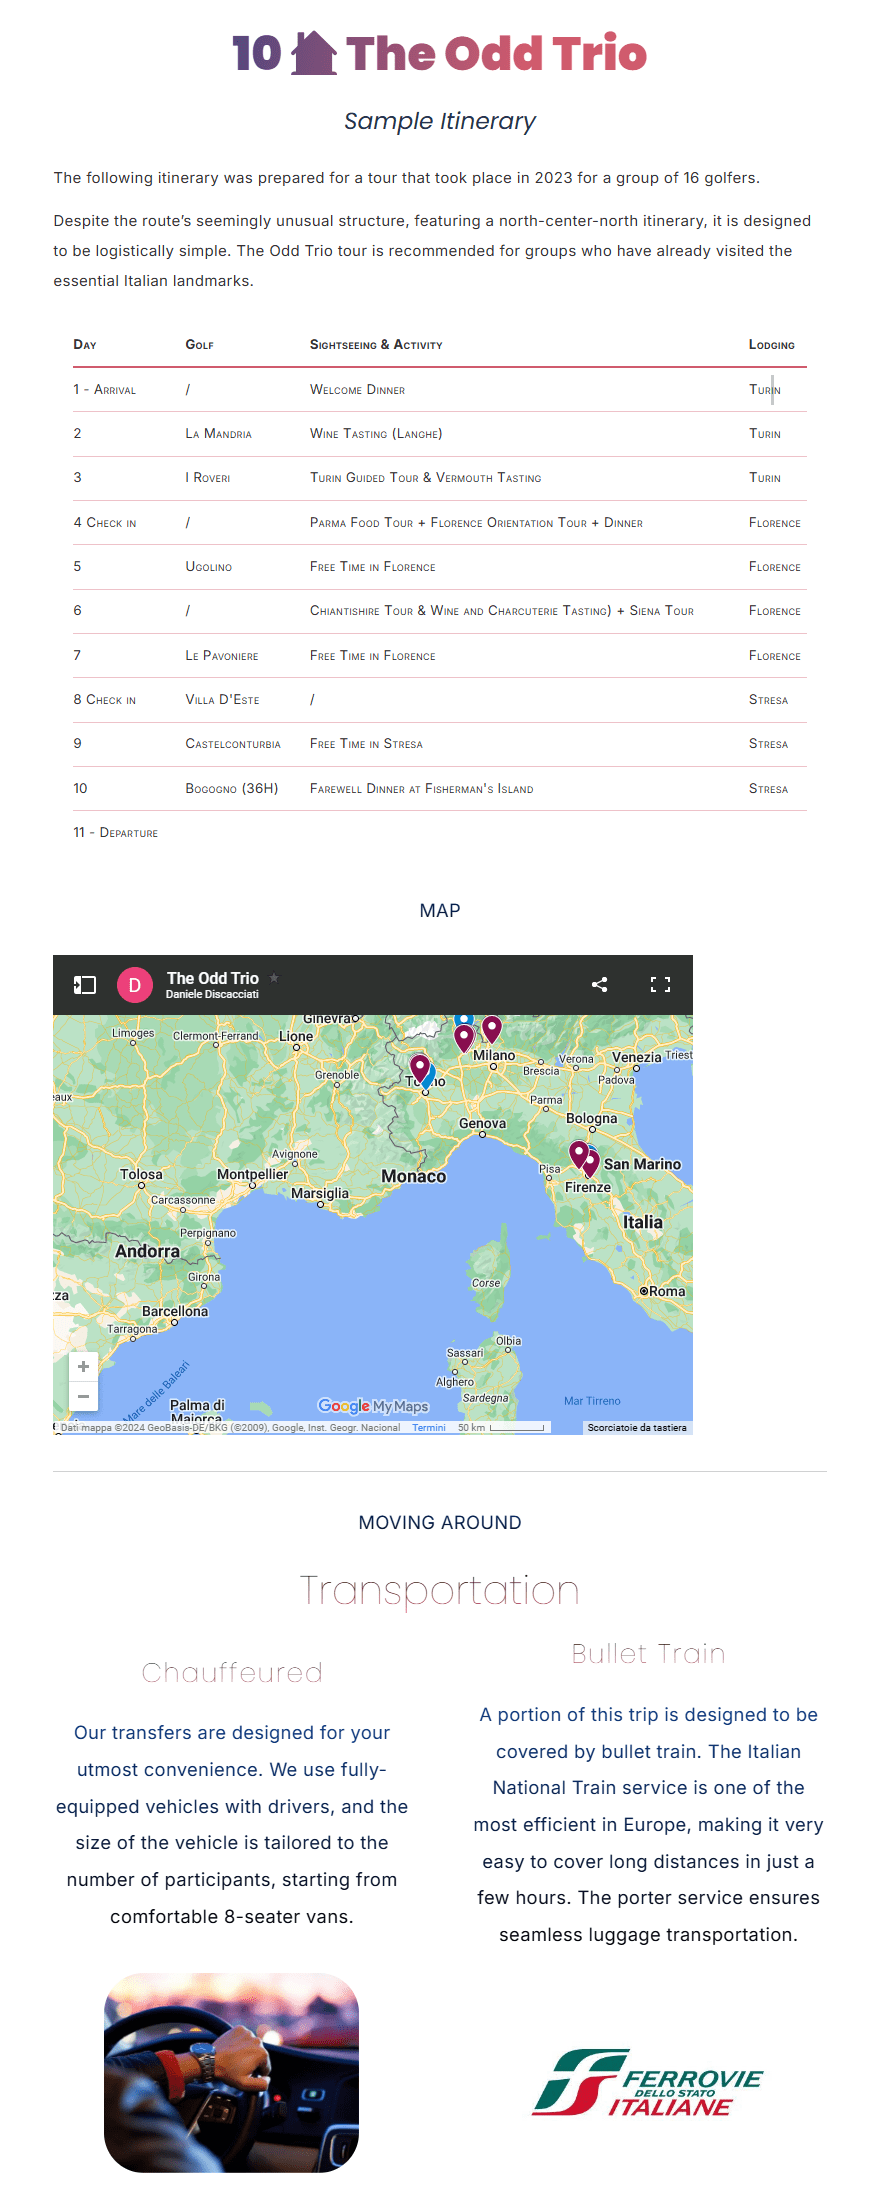Click the house icon in the title
The image size is (880, 2202).
click(314, 54)
